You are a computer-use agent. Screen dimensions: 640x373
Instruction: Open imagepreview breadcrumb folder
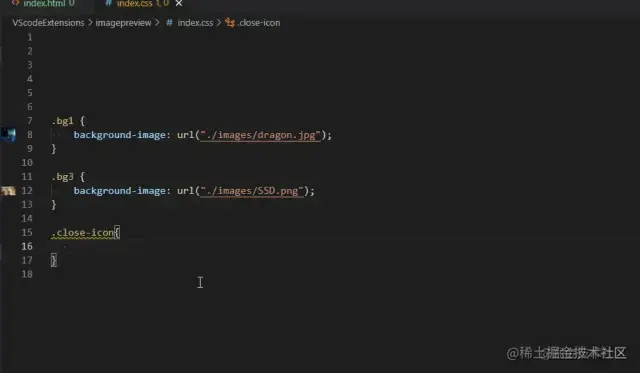click(123, 23)
